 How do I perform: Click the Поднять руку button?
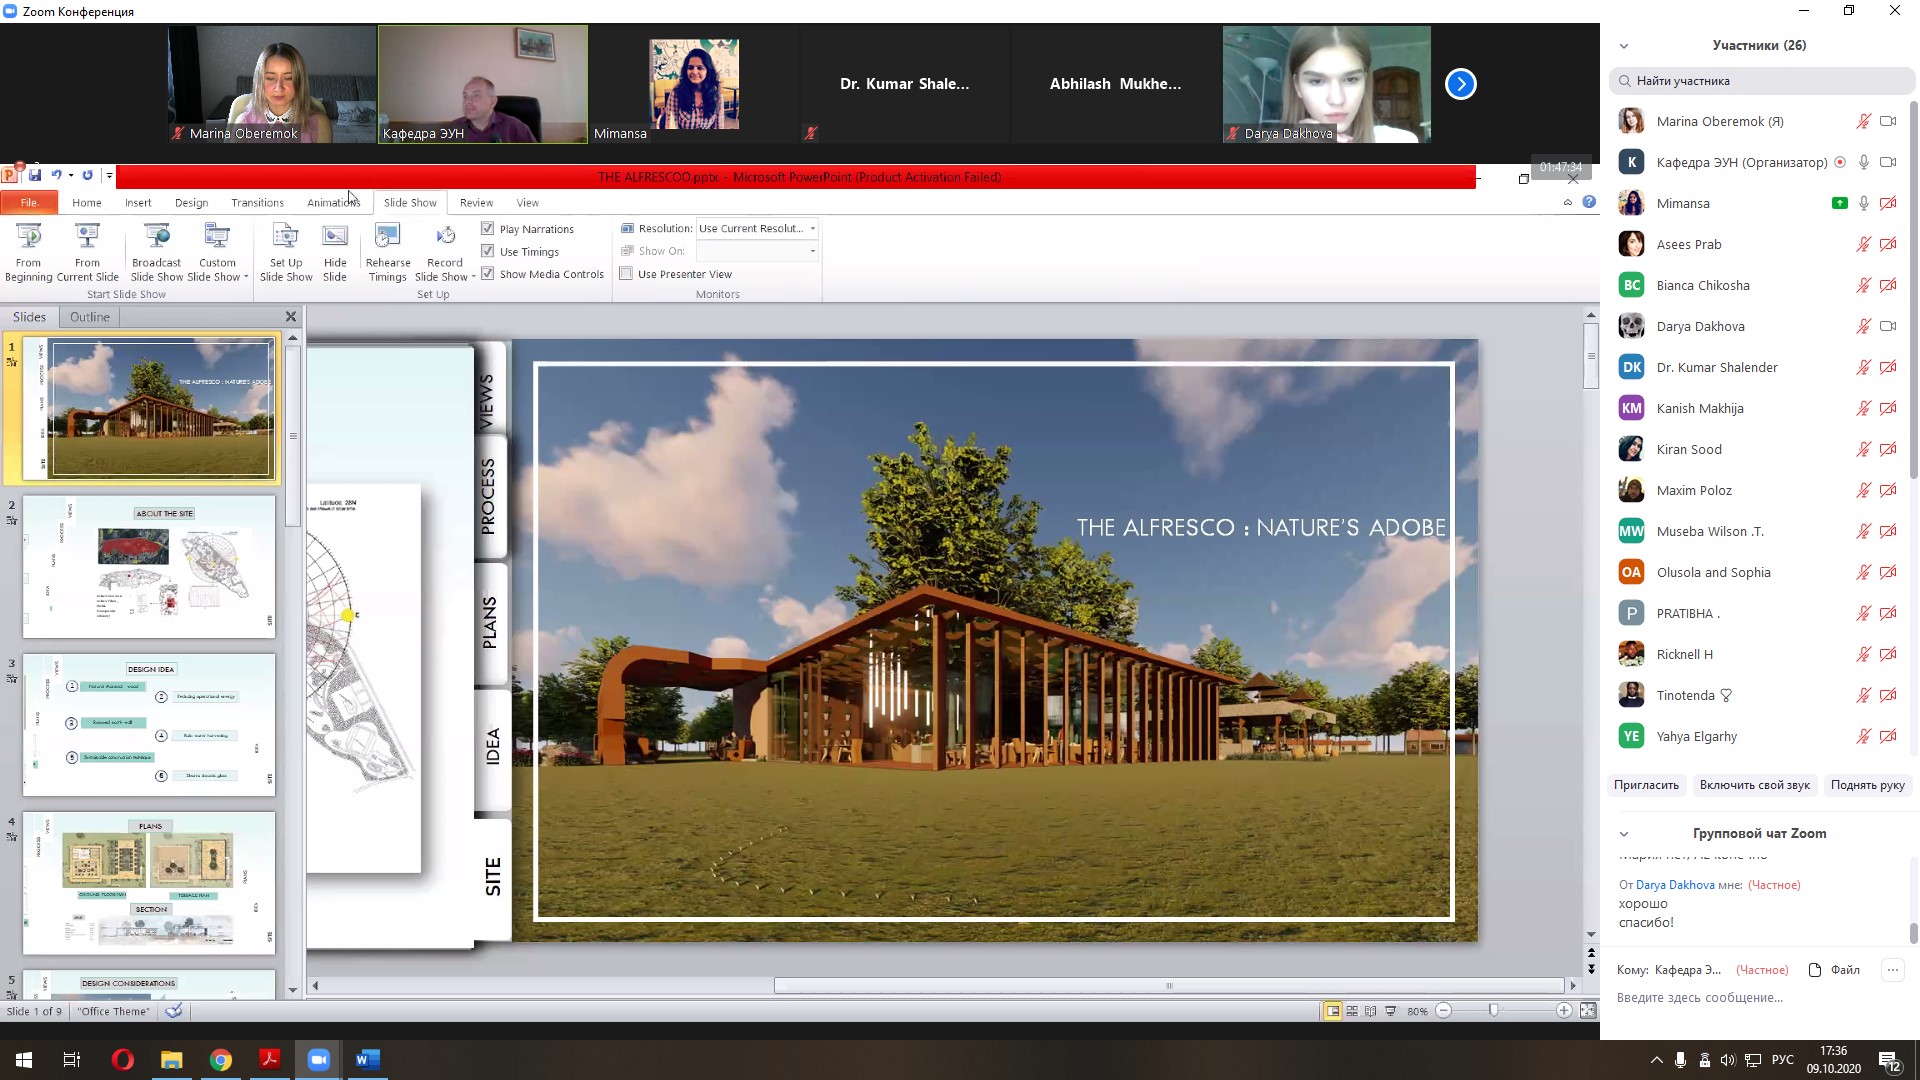[x=1867, y=785]
